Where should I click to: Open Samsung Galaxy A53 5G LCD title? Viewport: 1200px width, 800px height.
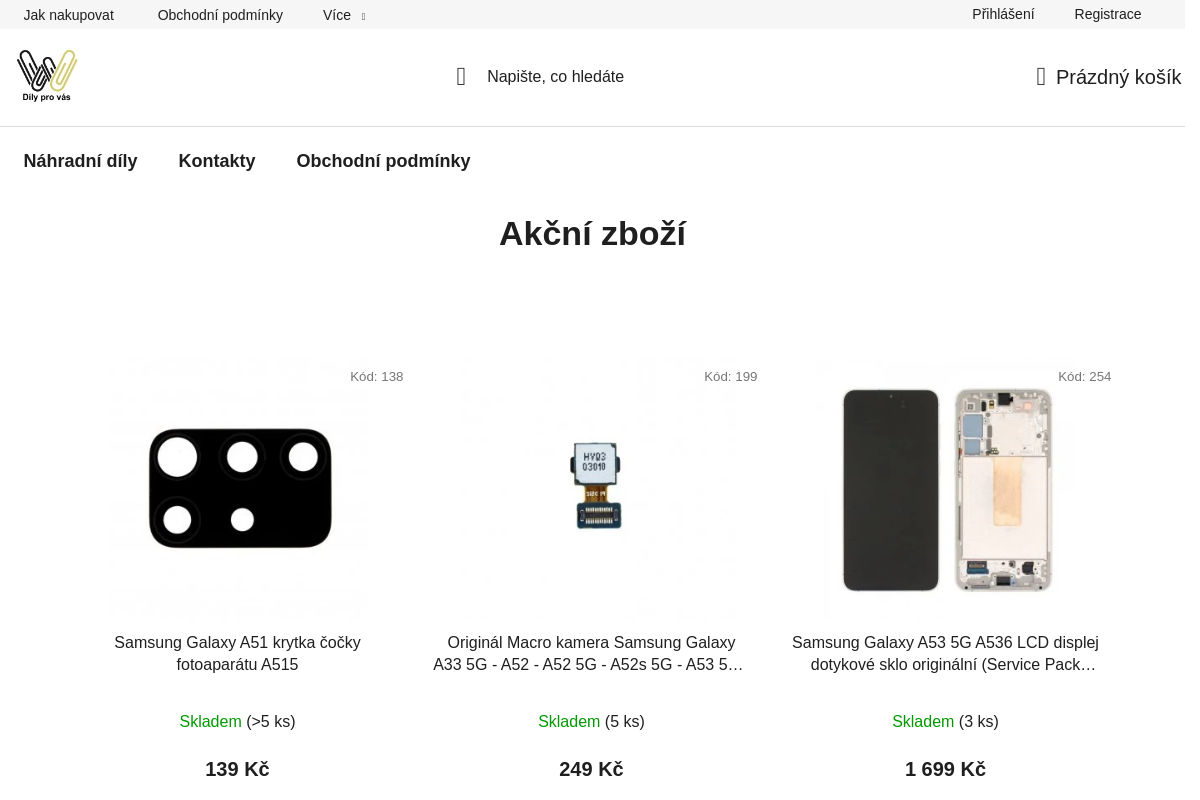pos(946,654)
